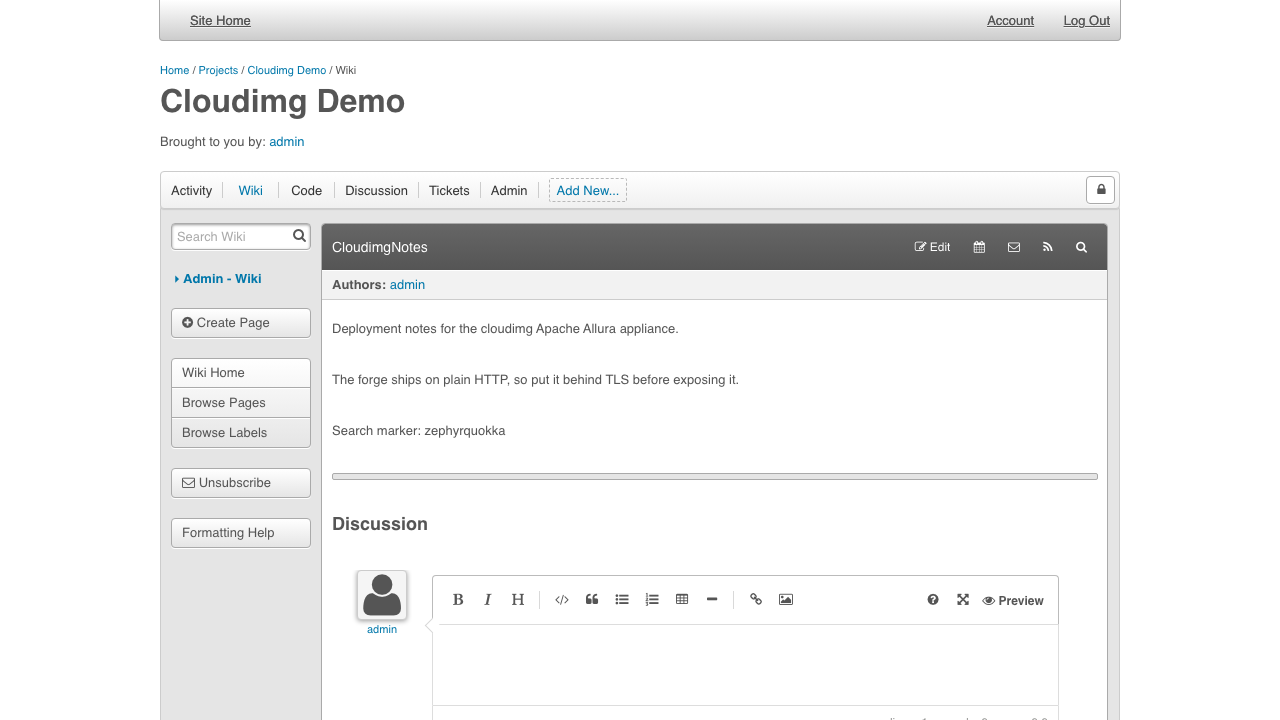This screenshot has height=720, width=1280.
Task: Click the lock icon on the tool bar
Action: [x=1100, y=190]
